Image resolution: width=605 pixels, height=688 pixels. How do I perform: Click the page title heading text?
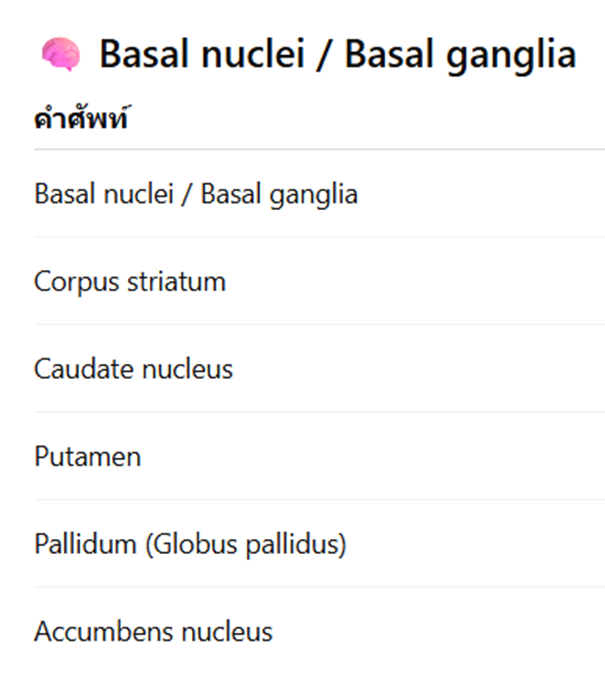tap(337, 55)
